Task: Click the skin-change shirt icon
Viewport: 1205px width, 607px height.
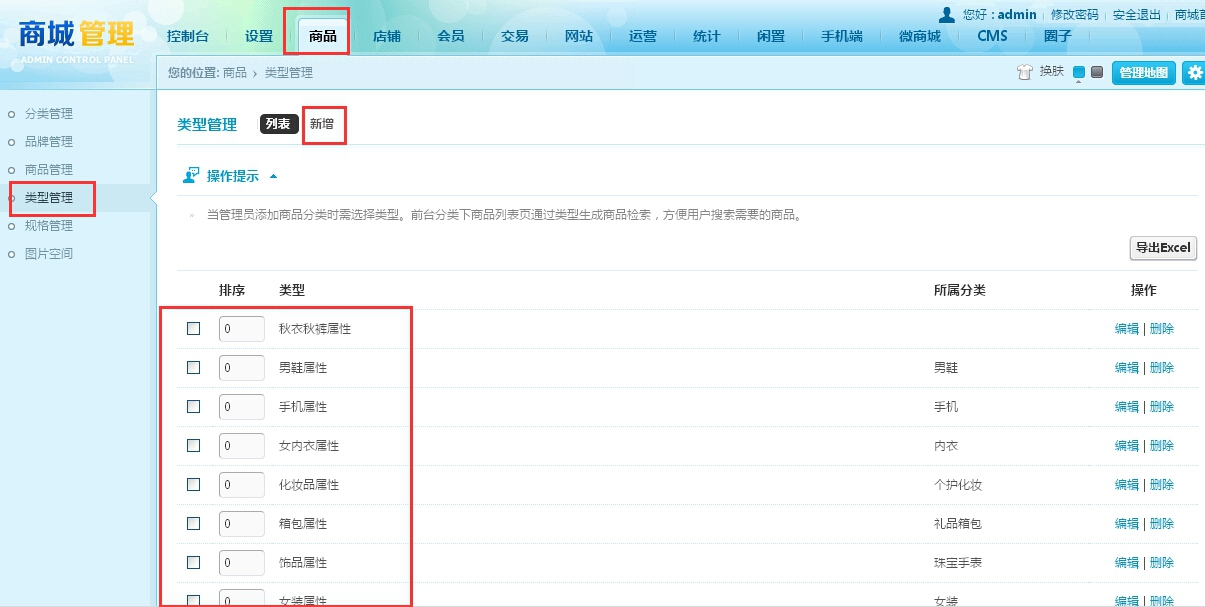Action: click(1023, 72)
